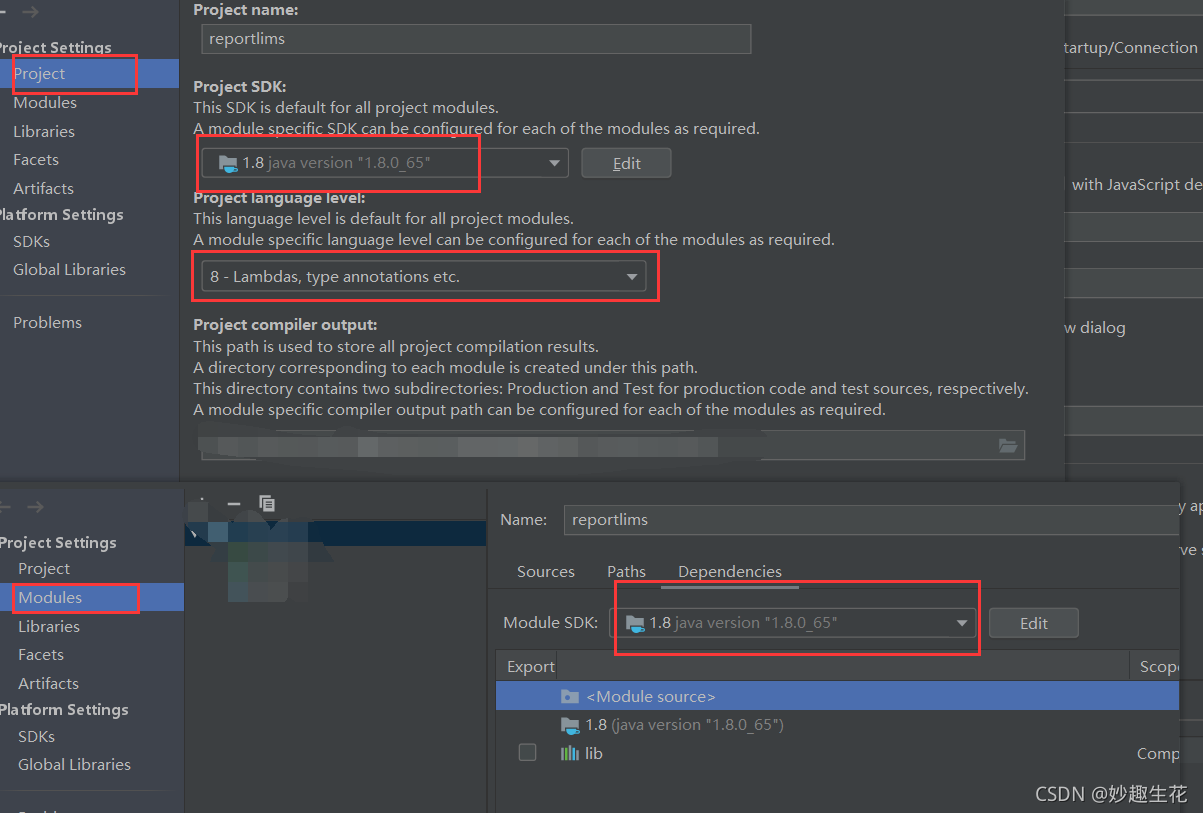
Task: Open the Project SDK dropdown
Action: point(553,163)
